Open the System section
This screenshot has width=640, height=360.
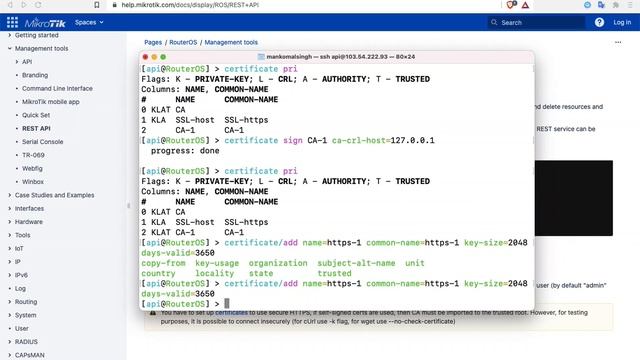tap(26, 315)
